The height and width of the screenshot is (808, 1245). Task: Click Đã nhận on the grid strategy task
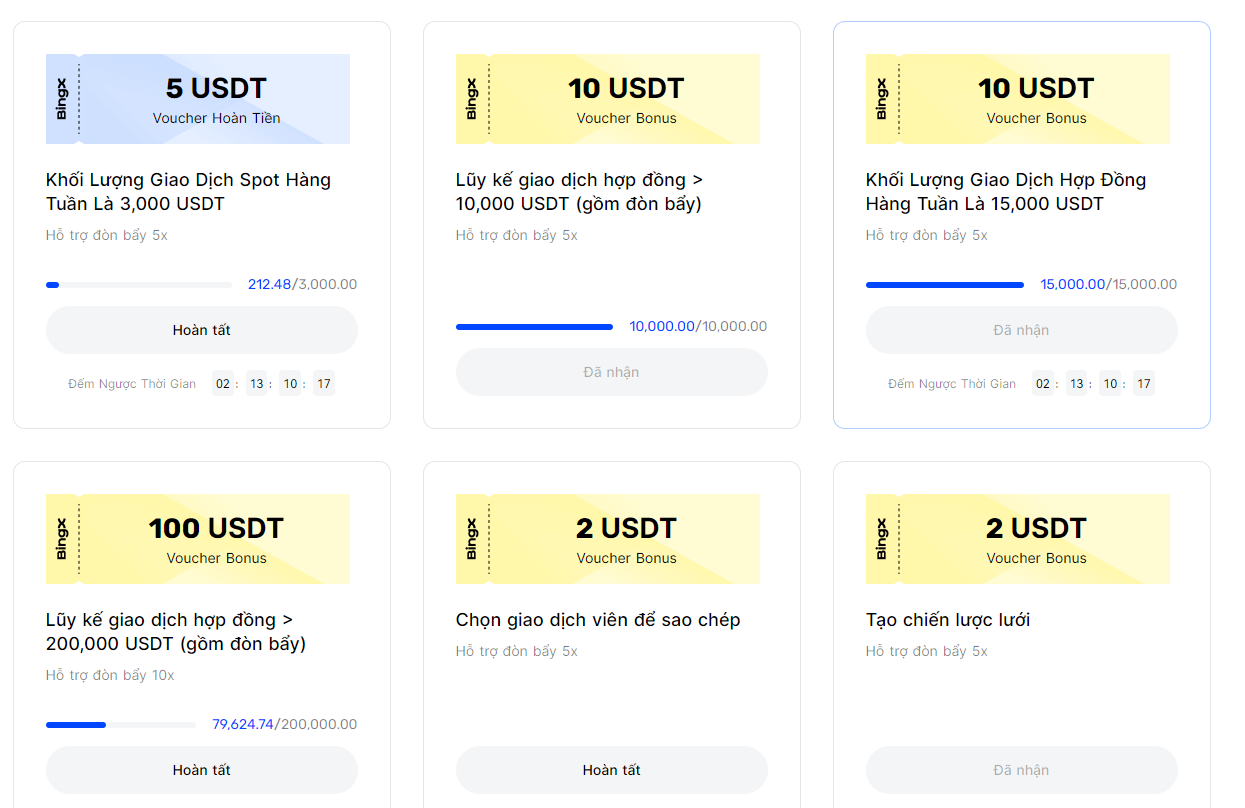point(1021,770)
